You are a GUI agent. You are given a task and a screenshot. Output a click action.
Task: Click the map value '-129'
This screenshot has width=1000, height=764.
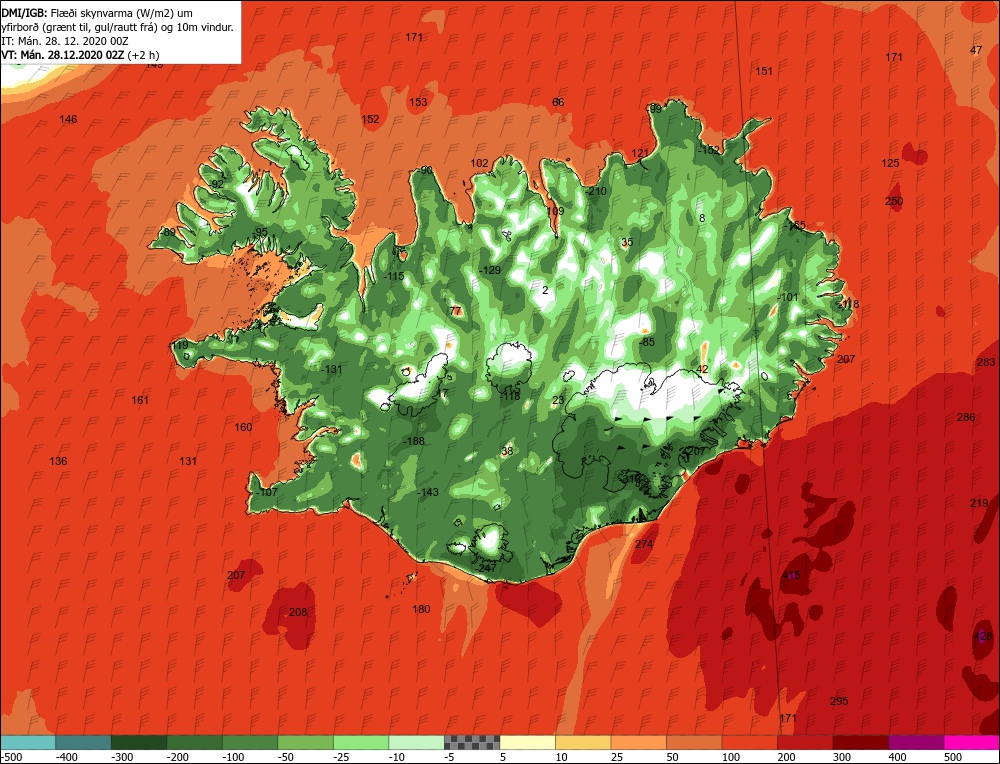490,270
